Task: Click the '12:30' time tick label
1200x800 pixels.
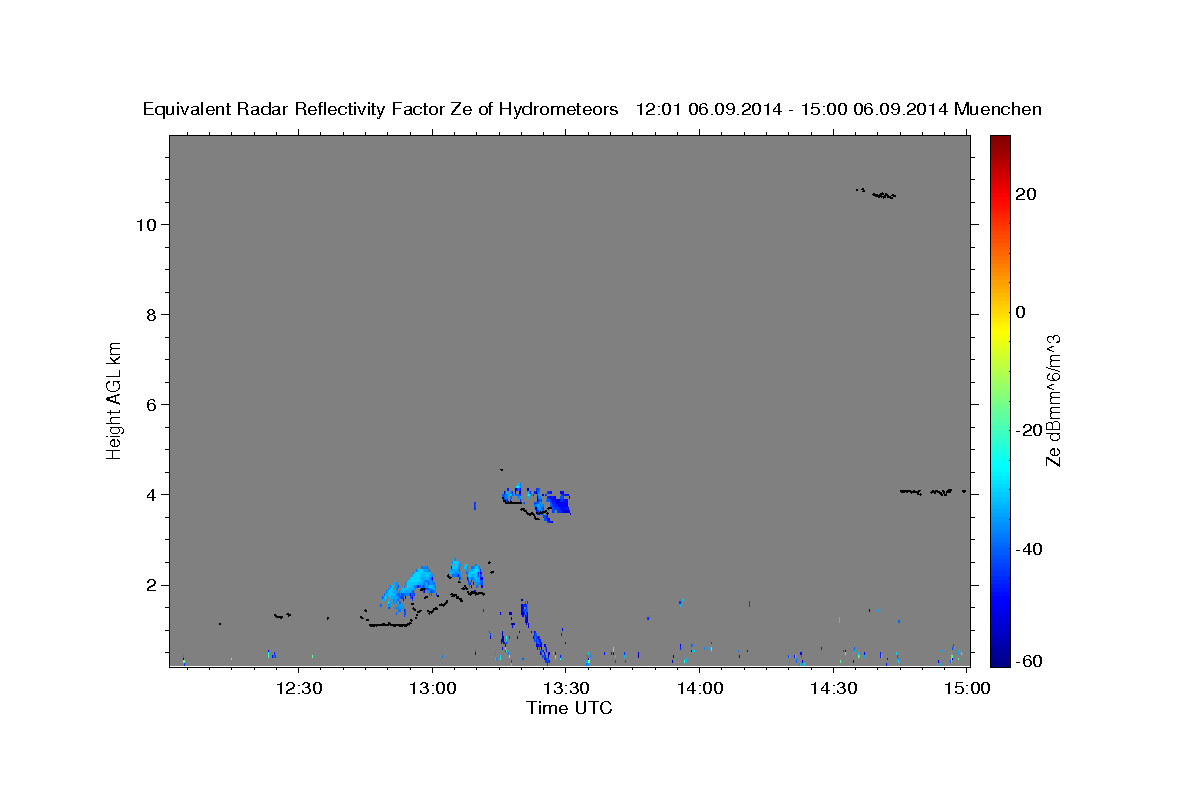Action: tap(299, 688)
